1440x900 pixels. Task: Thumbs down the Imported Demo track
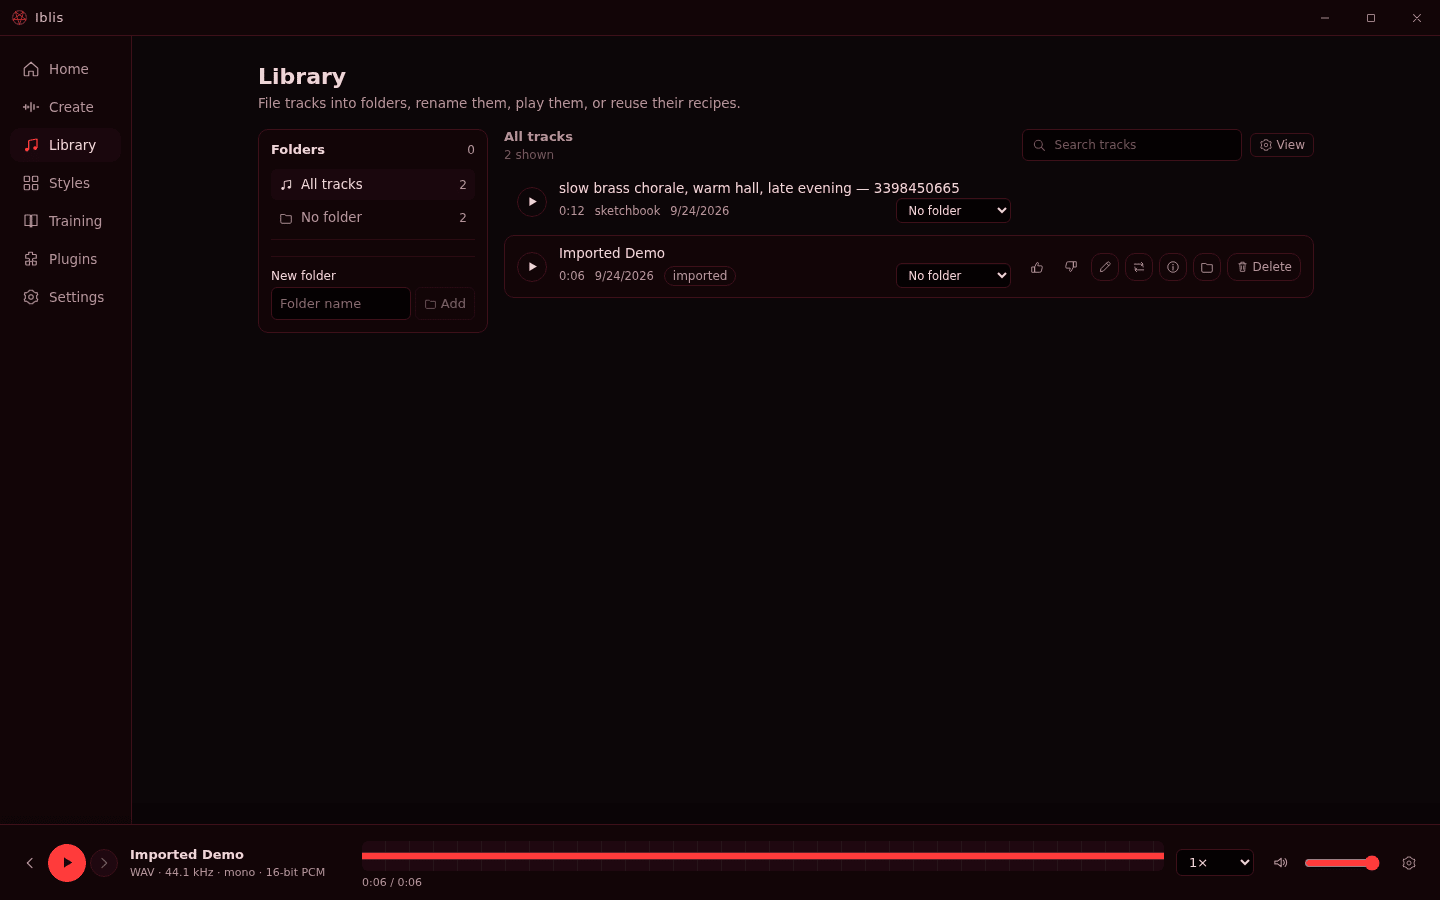1071,267
